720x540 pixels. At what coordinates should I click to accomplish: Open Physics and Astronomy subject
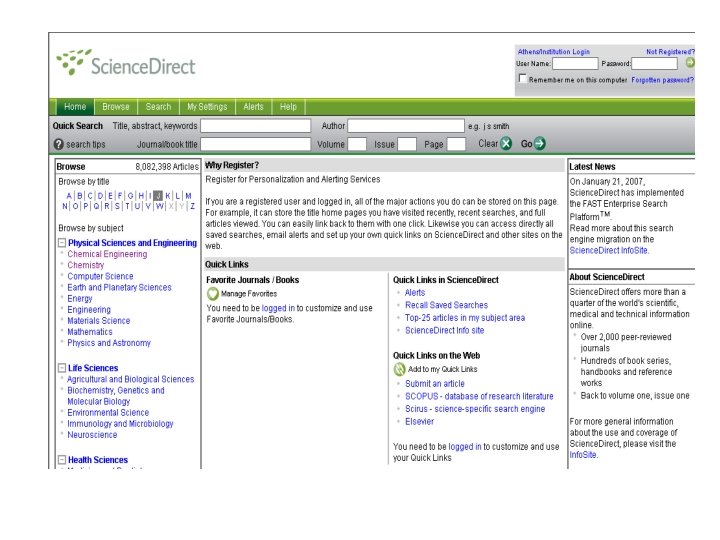coord(109,343)
